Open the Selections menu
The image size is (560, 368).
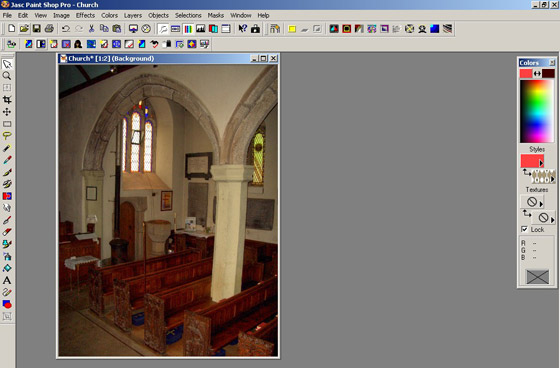tap(188, 15)
